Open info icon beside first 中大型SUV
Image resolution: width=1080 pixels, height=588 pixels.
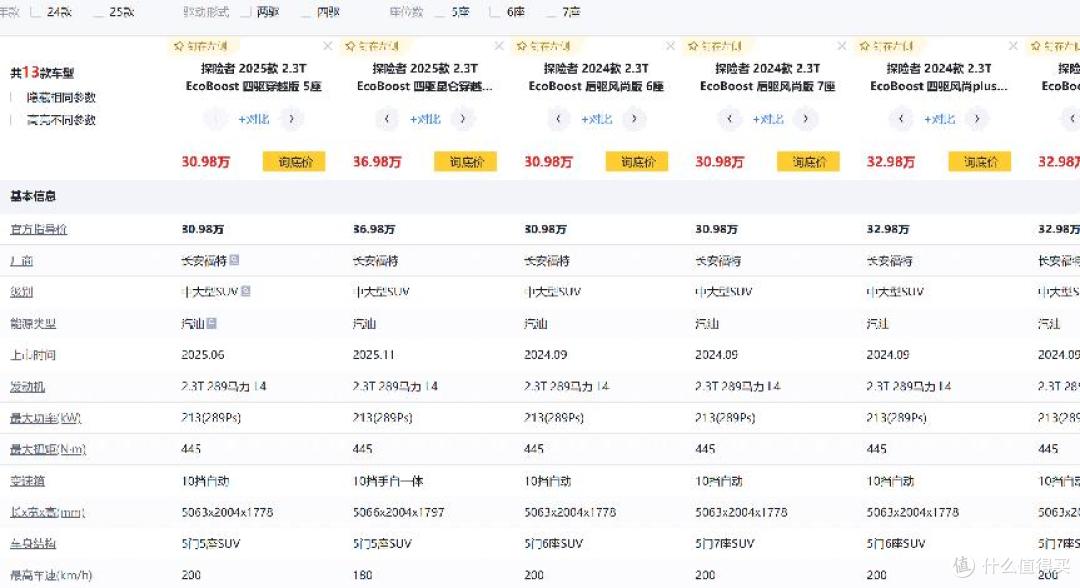coord(246,291)
